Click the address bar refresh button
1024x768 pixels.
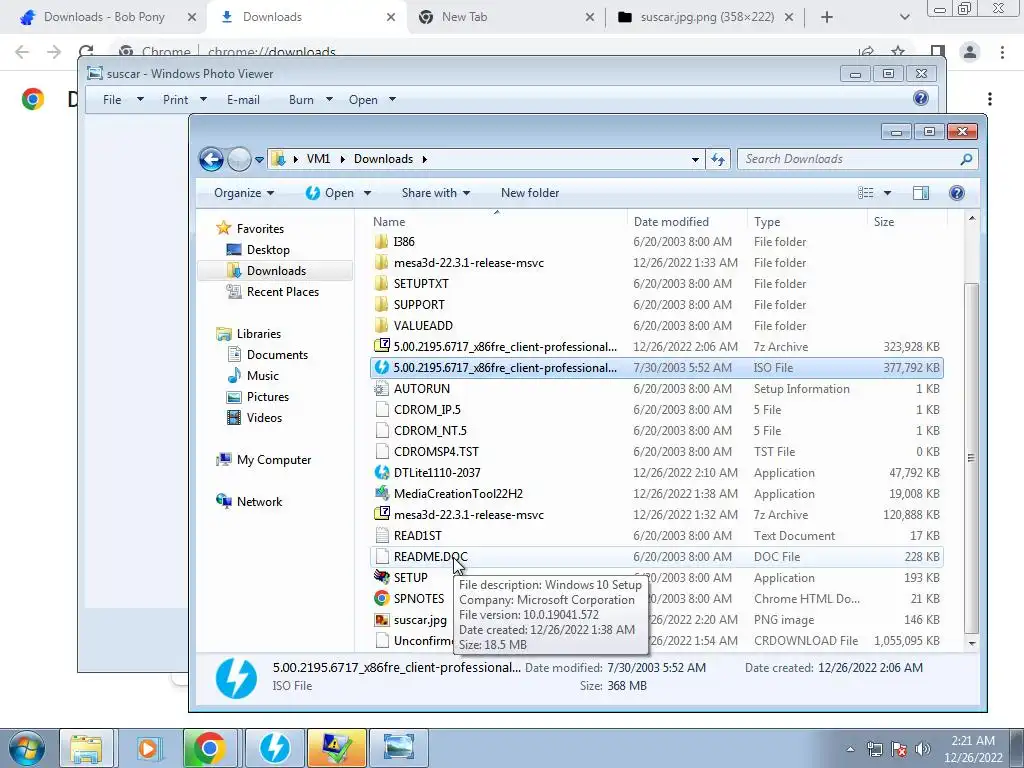click(718, 159)
